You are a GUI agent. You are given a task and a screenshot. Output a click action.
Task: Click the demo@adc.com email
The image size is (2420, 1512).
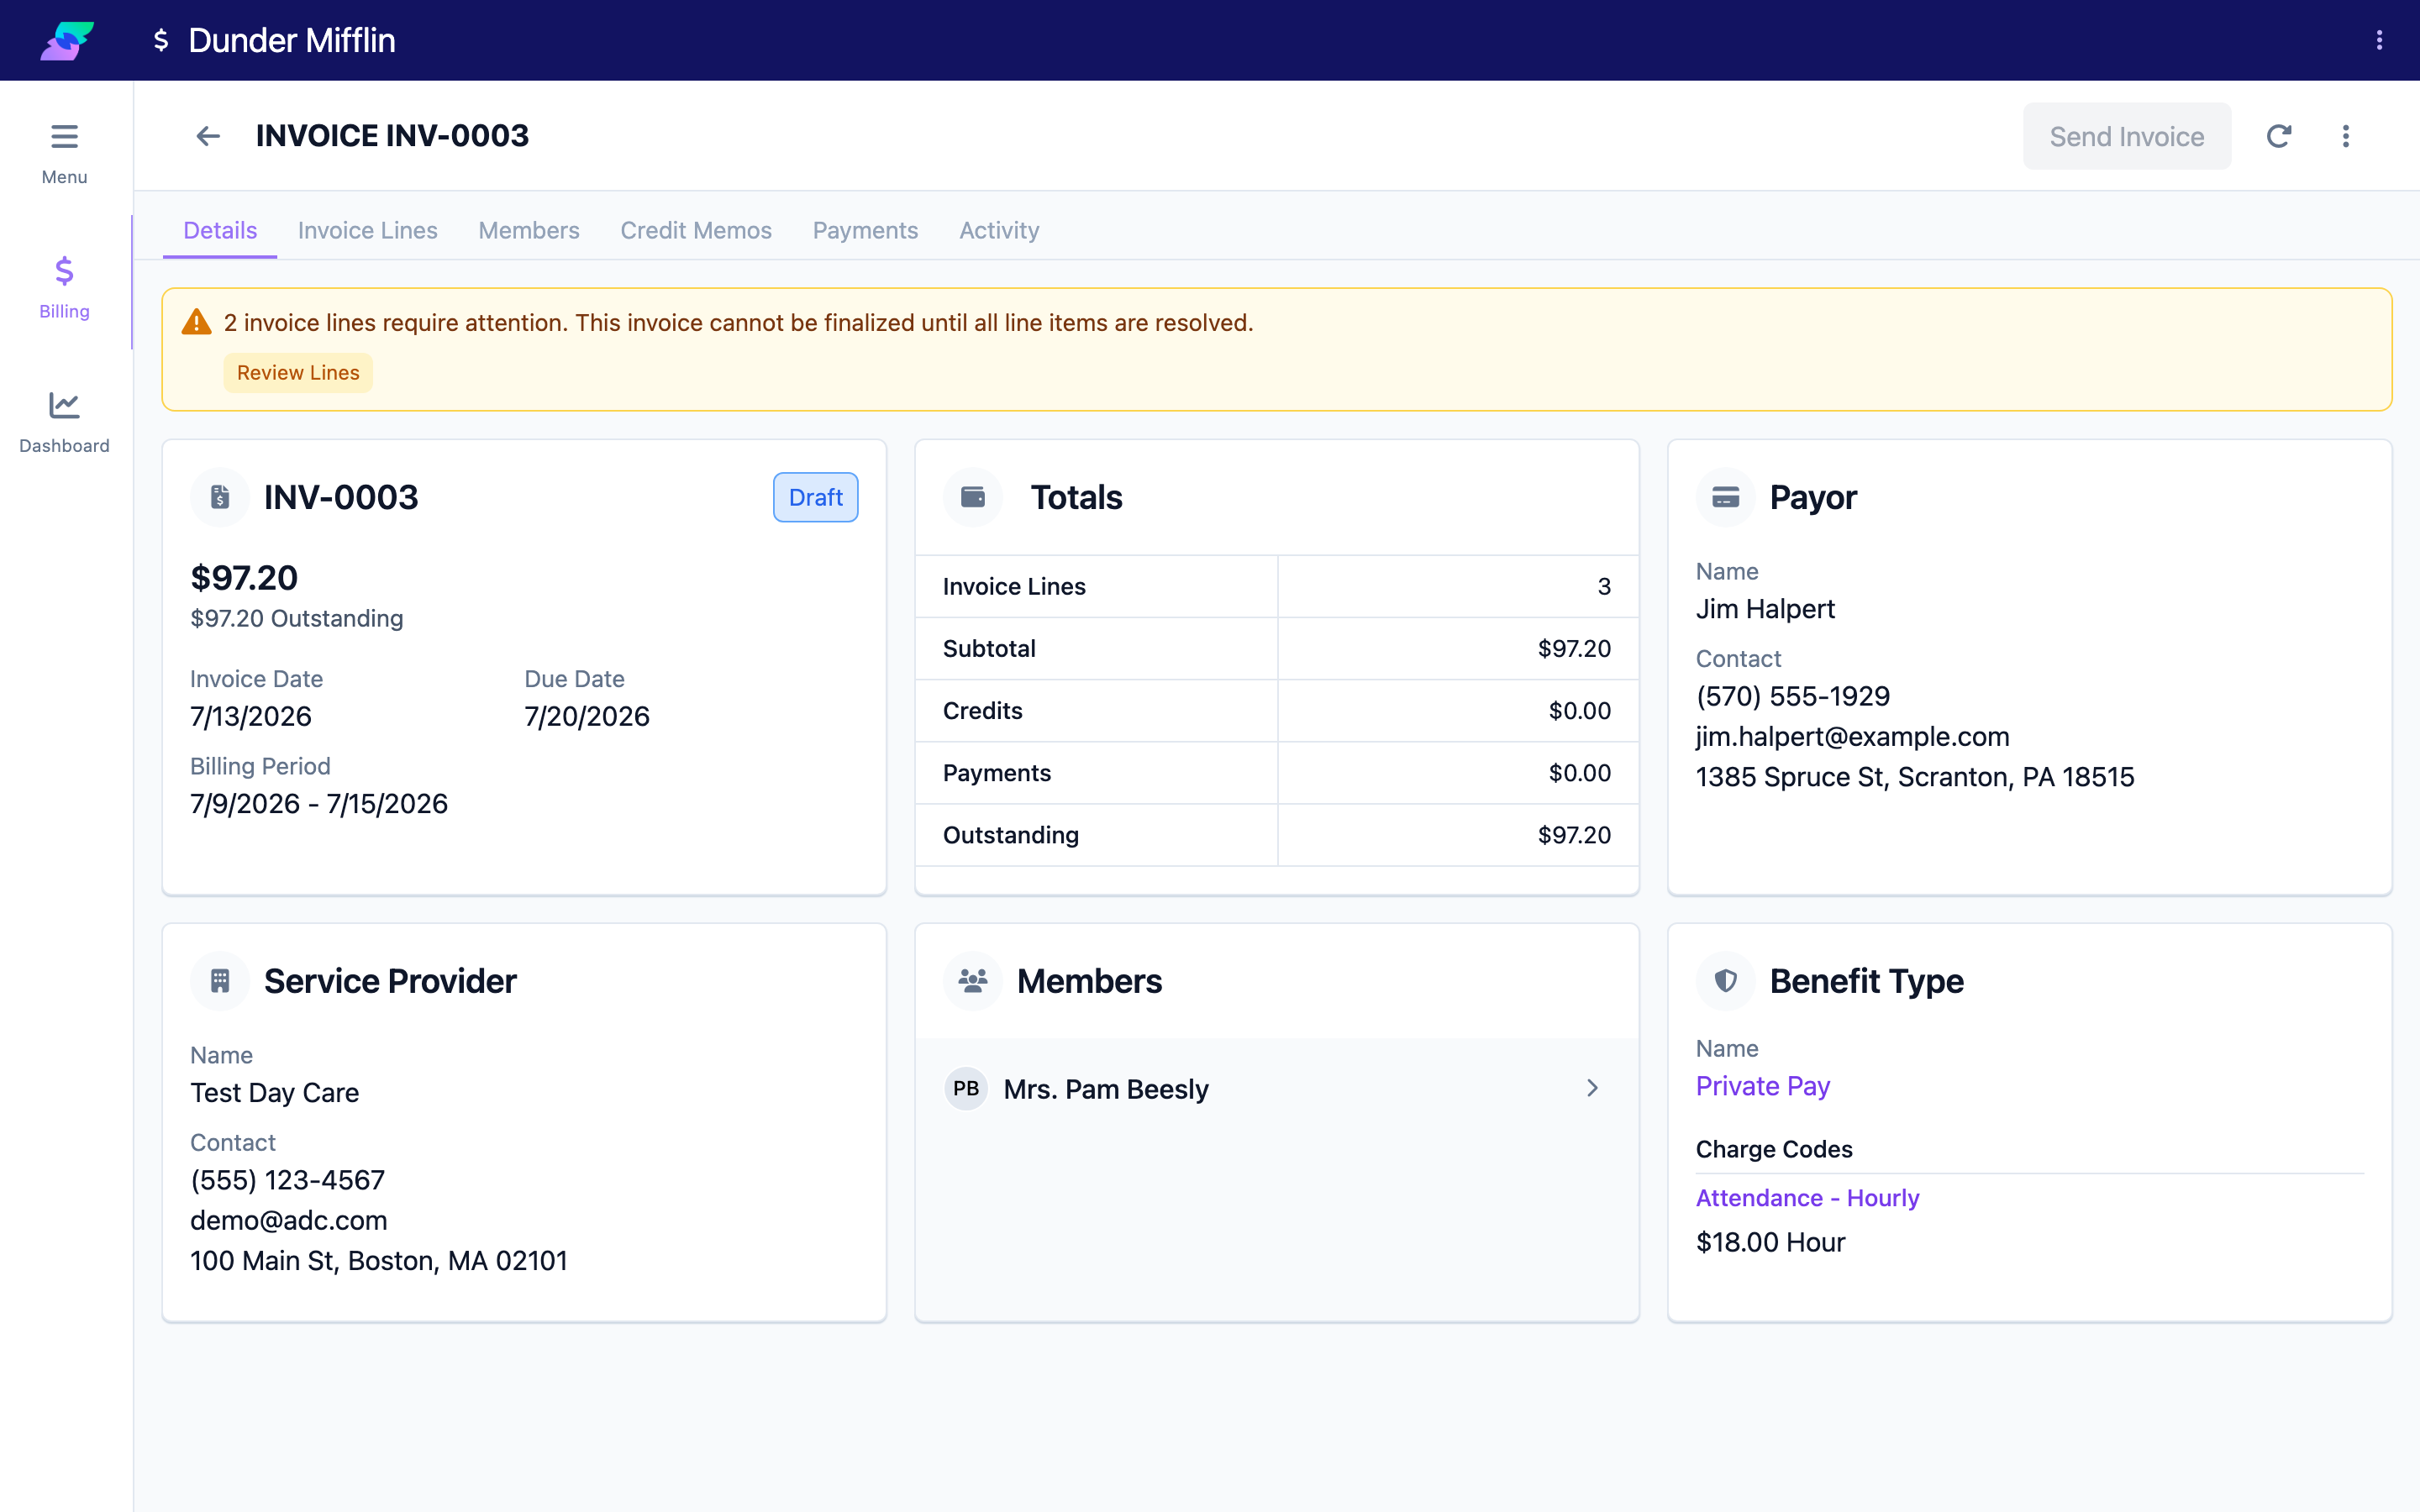click(x=289, y=1220)
